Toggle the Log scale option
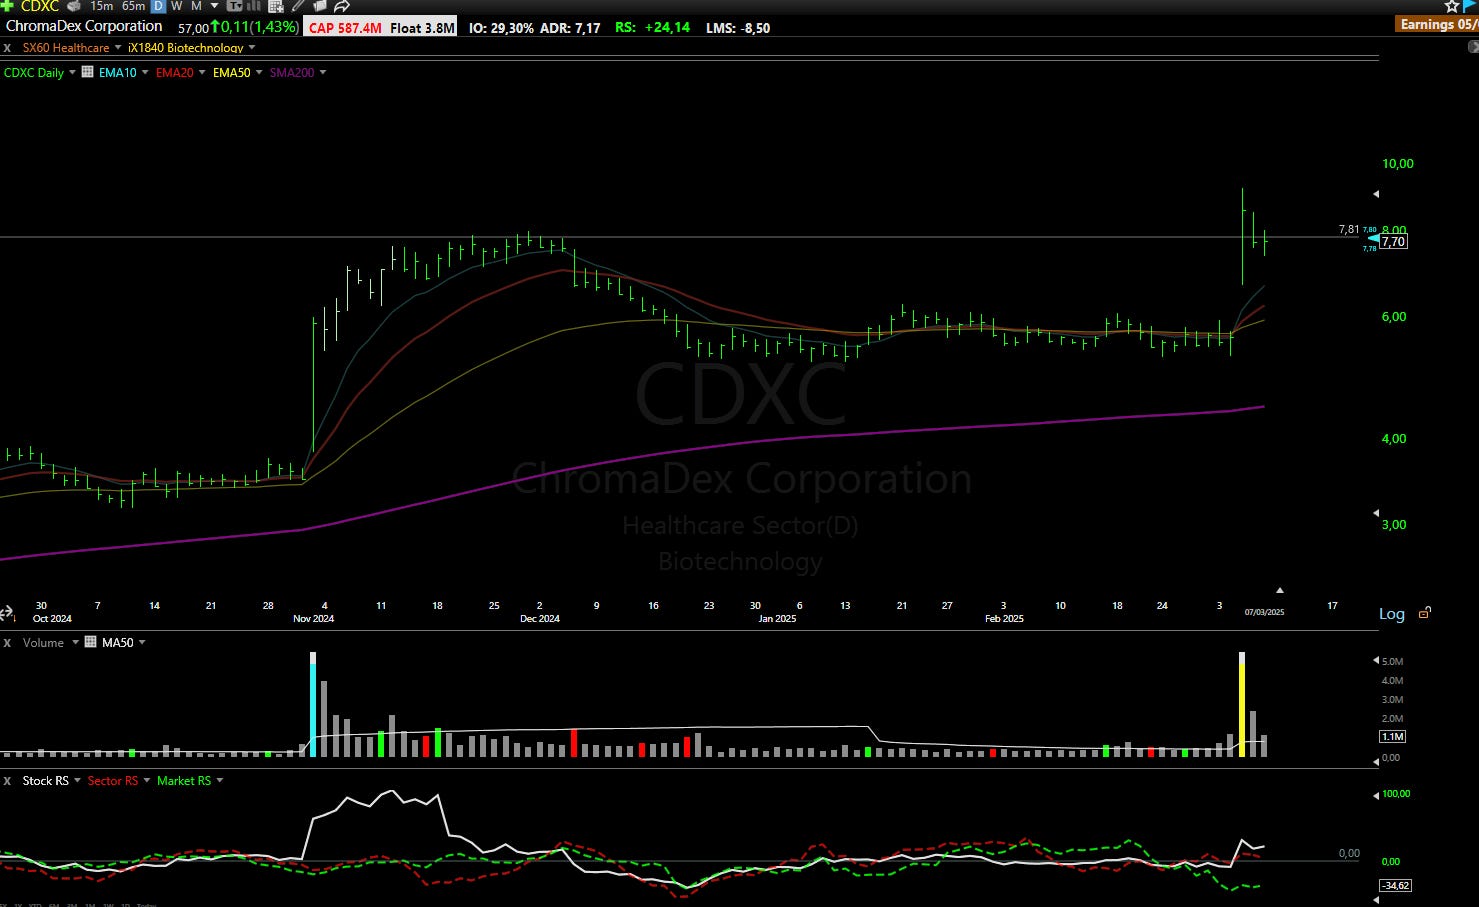The image size is (1479, 907). (1392, 614)
